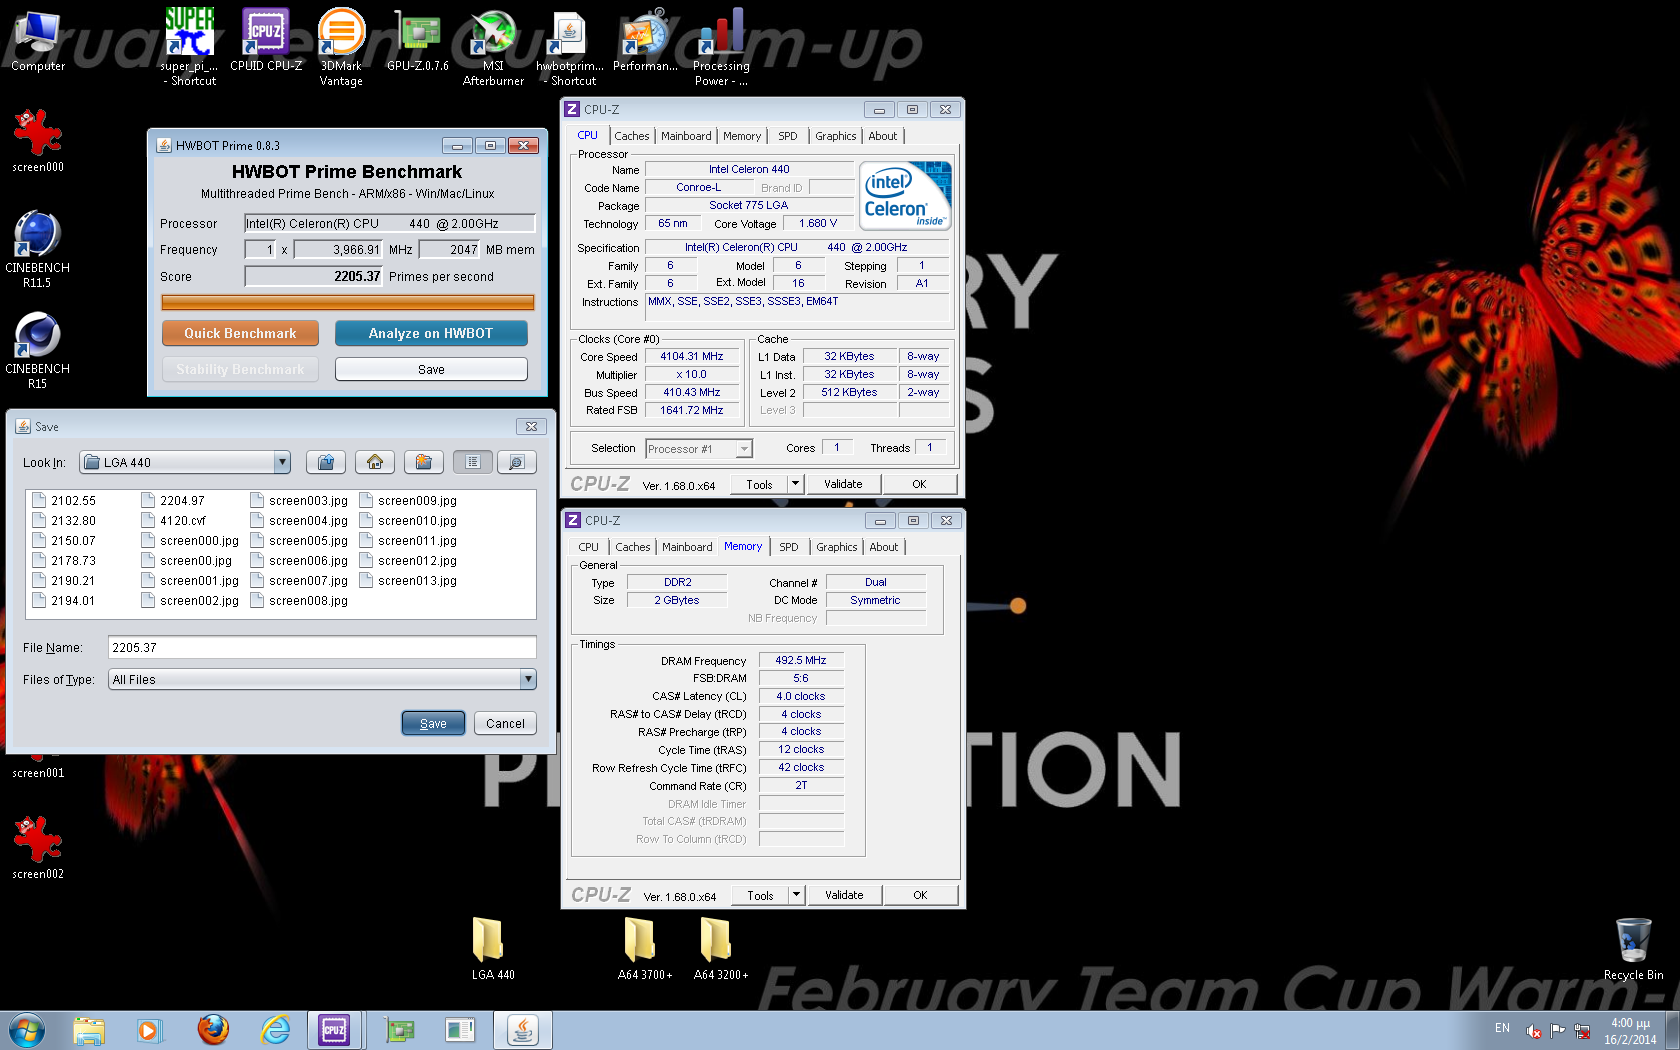The image size is (1680, 1050).
Task: Open the Memory tab in upper CPU-Z
Action: pos(742,136)
